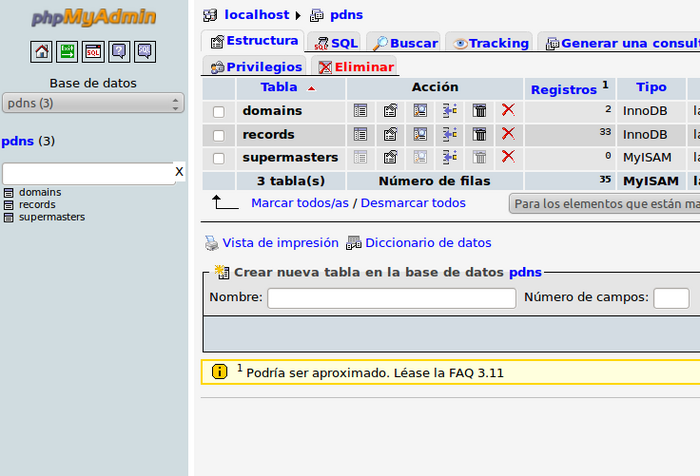Open Generar una consulta tab
Image resolution: width=700 pixels, height=476 pixels.
point(621,43)
